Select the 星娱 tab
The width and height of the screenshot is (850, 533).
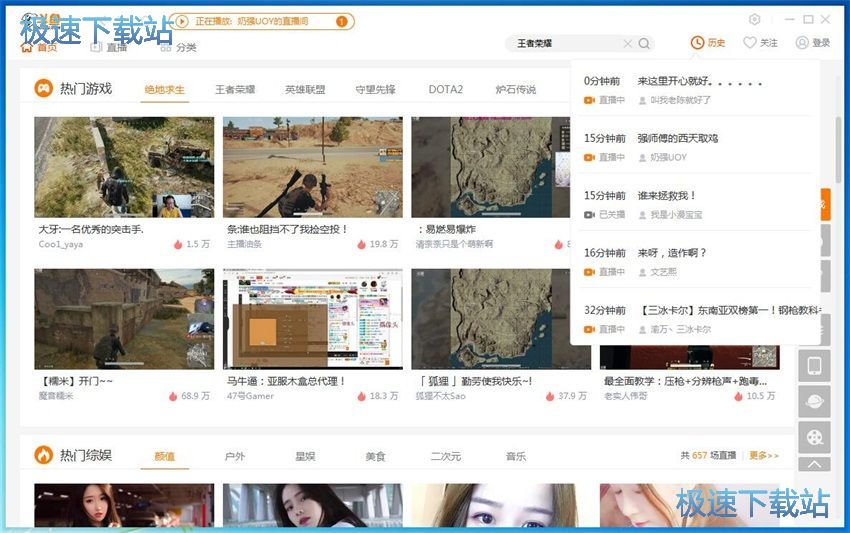click(305, 456)
